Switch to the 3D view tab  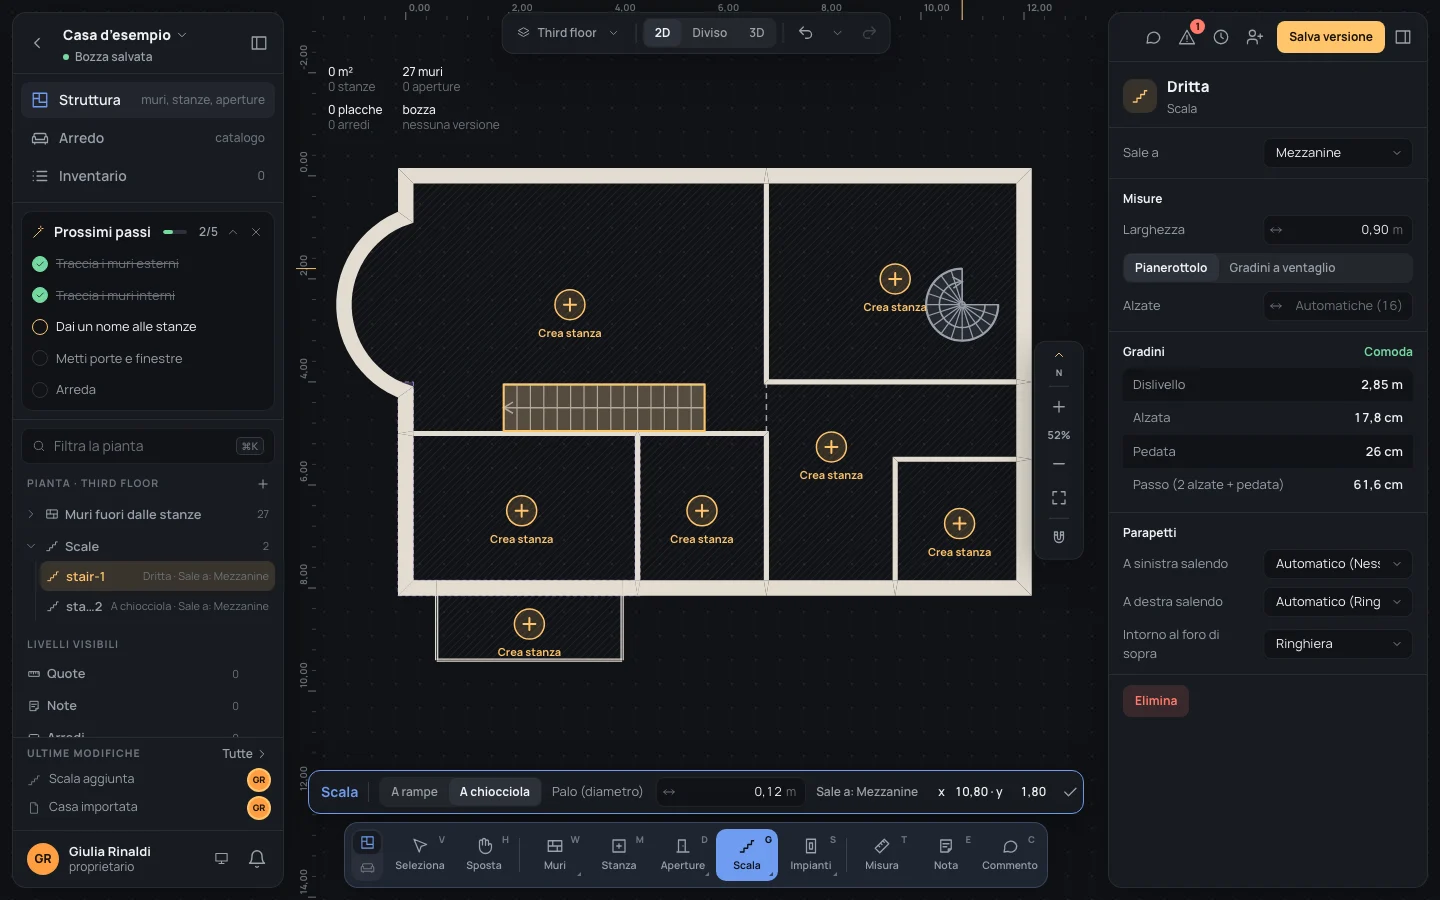757,33
